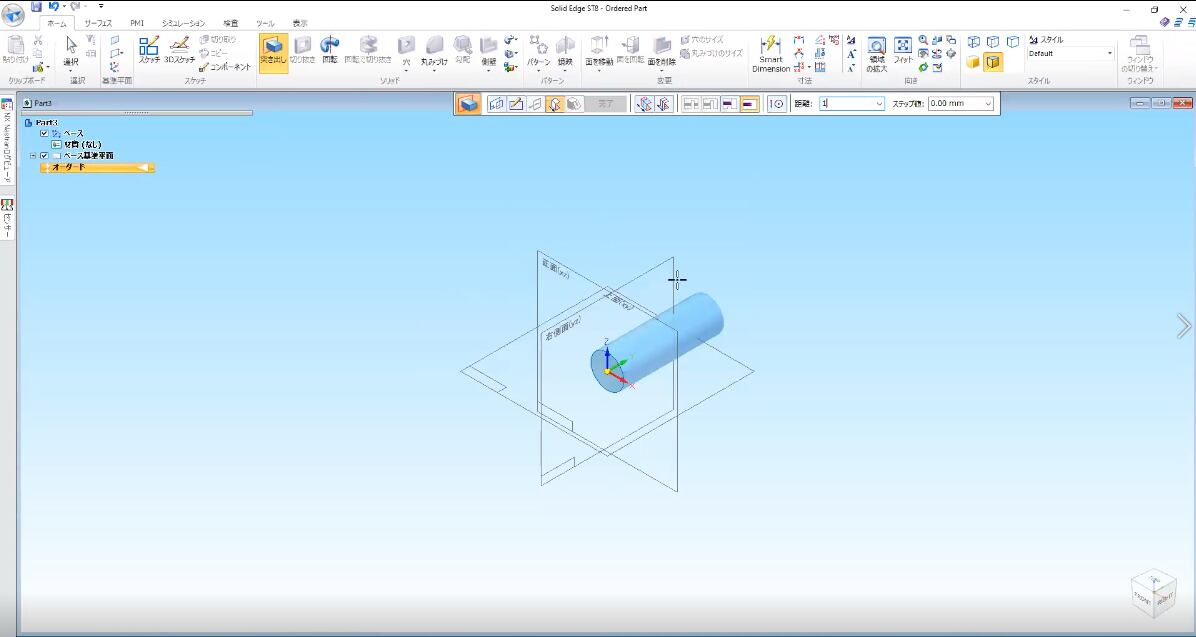Uncheck the ベース基準平面 visibility checkbox

pos(44,156)
